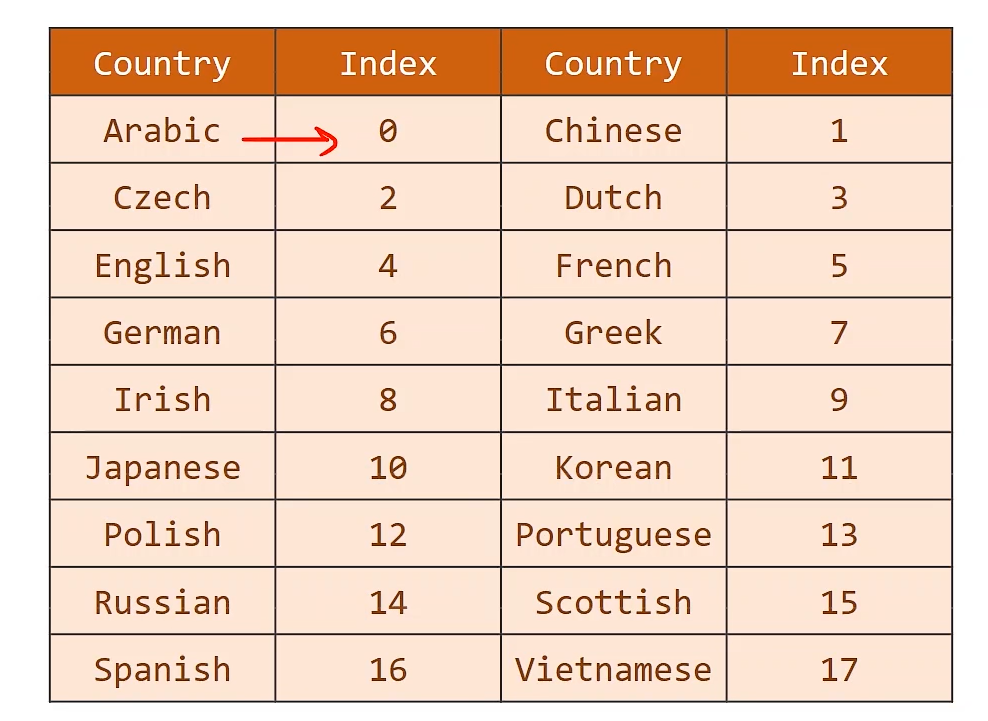Click the Scottish cell
988x721 pixels.
(613, 603)
